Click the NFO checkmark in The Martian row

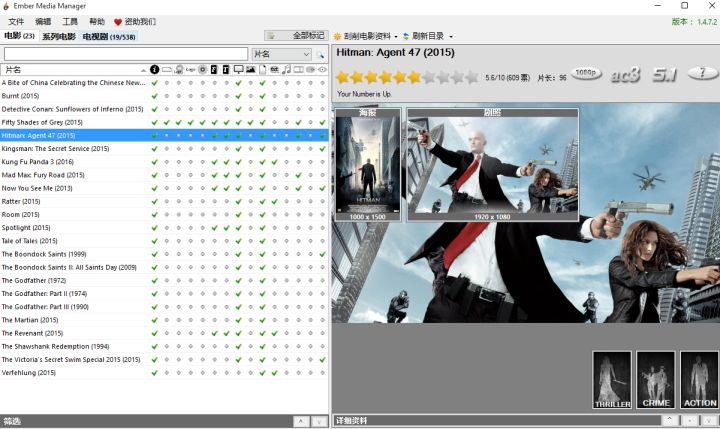(x=155, y=320)
